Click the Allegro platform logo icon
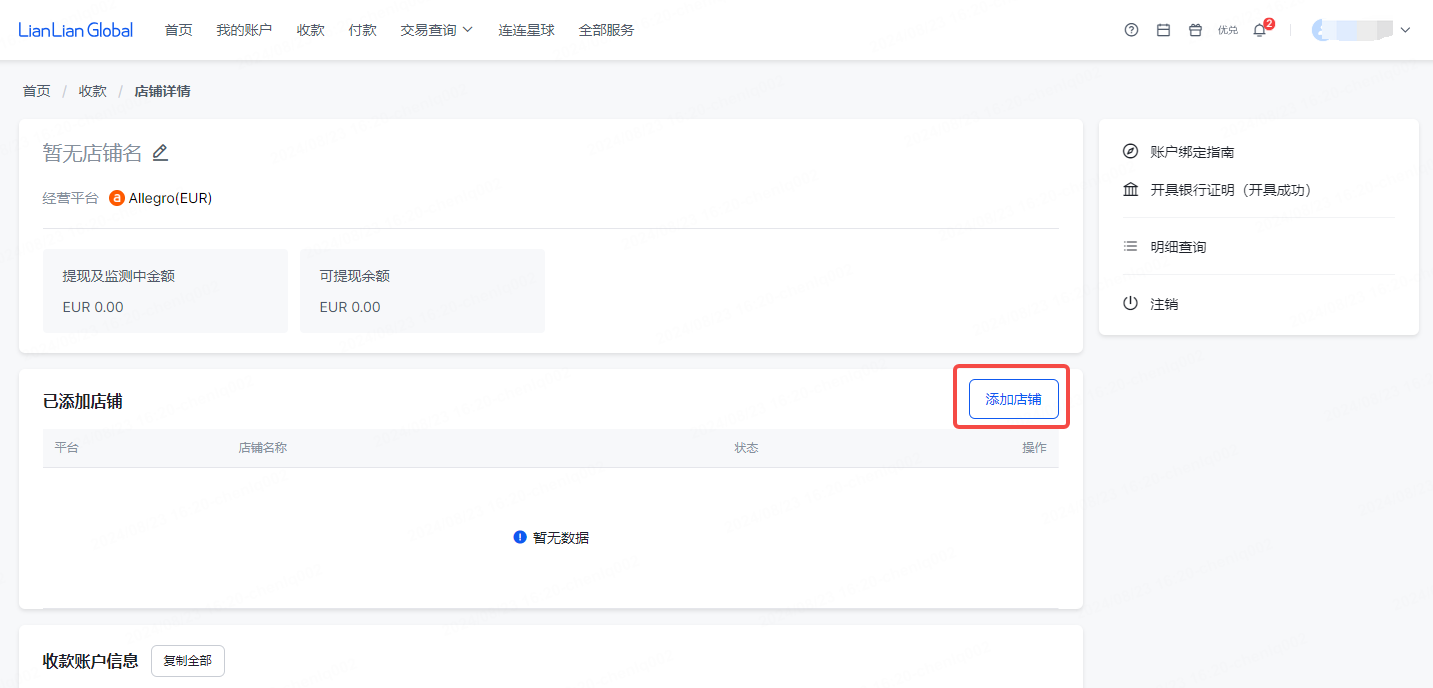The height and width of the screenshot is (688, 1433). (116, 198)
